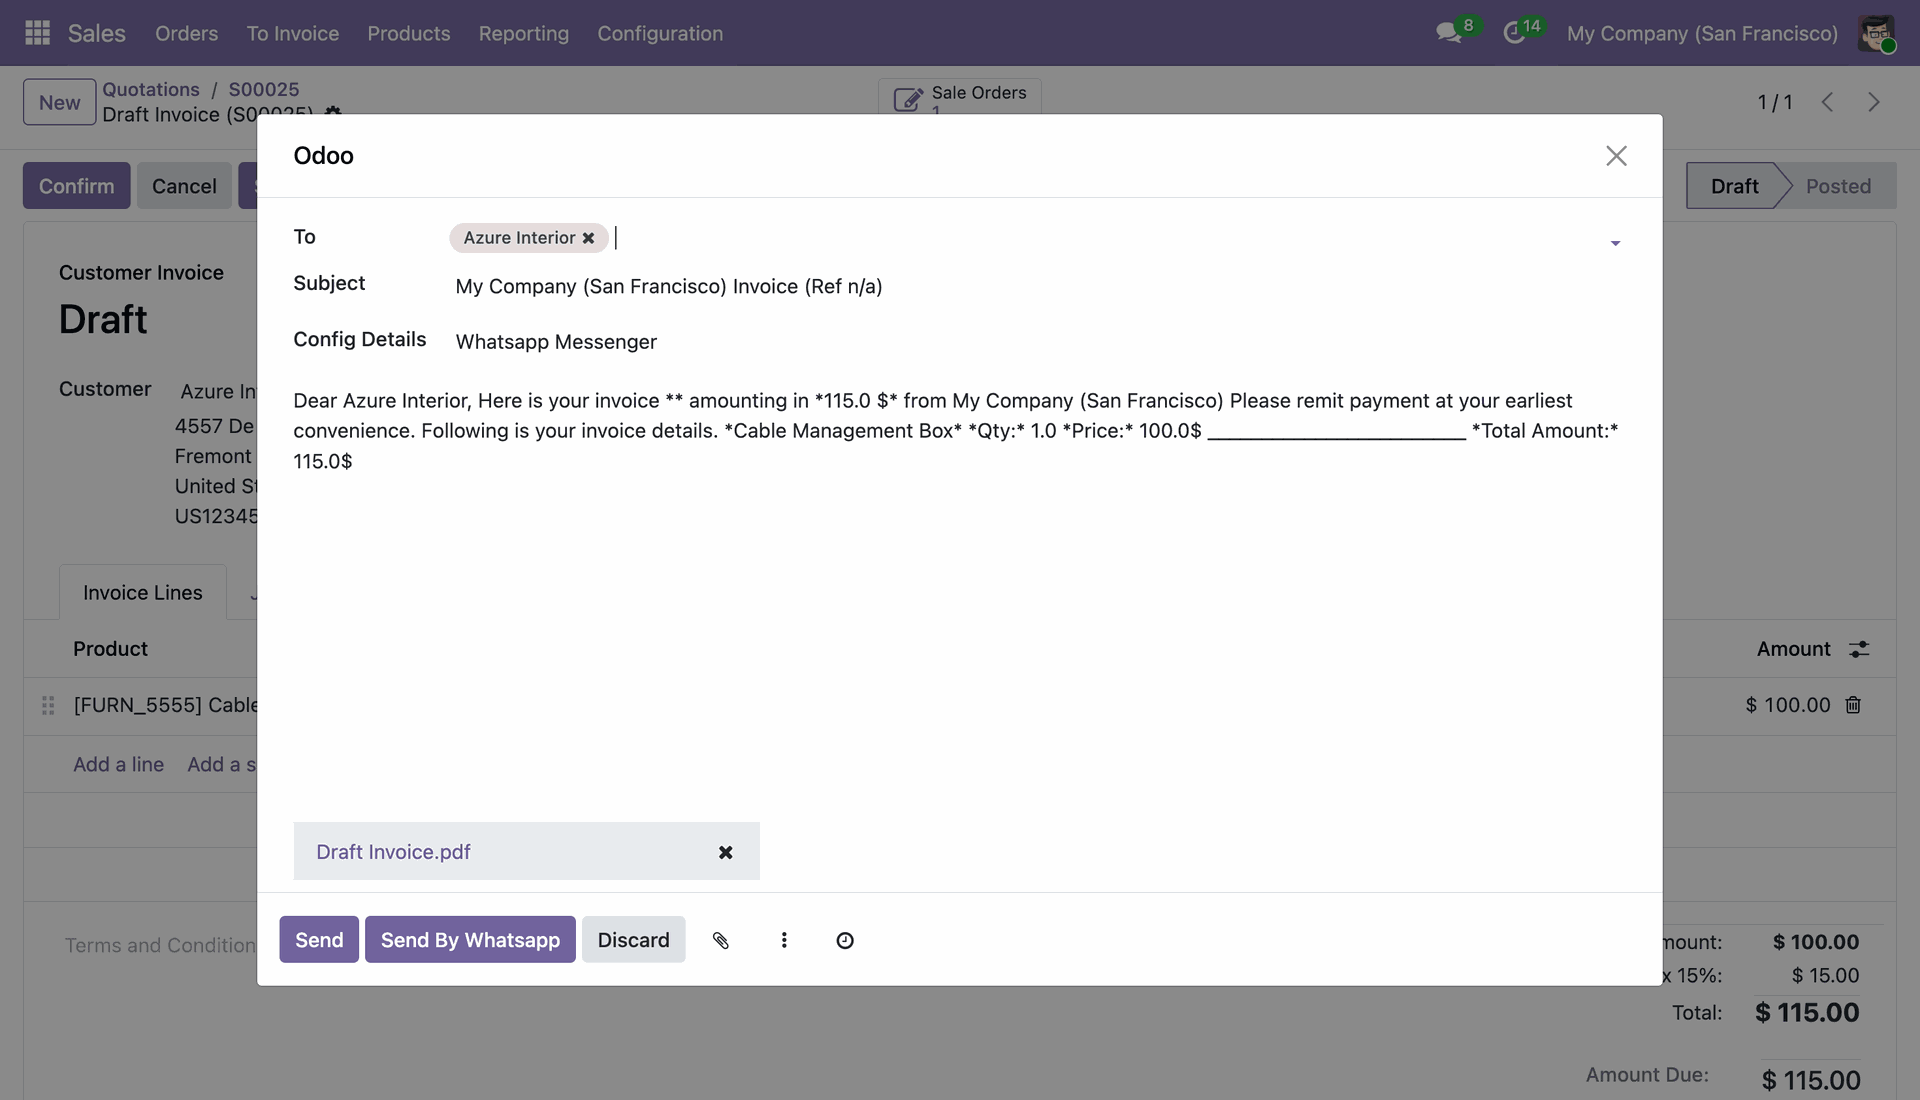
Task: Open the Configuration menu
Action: (660, 33)
